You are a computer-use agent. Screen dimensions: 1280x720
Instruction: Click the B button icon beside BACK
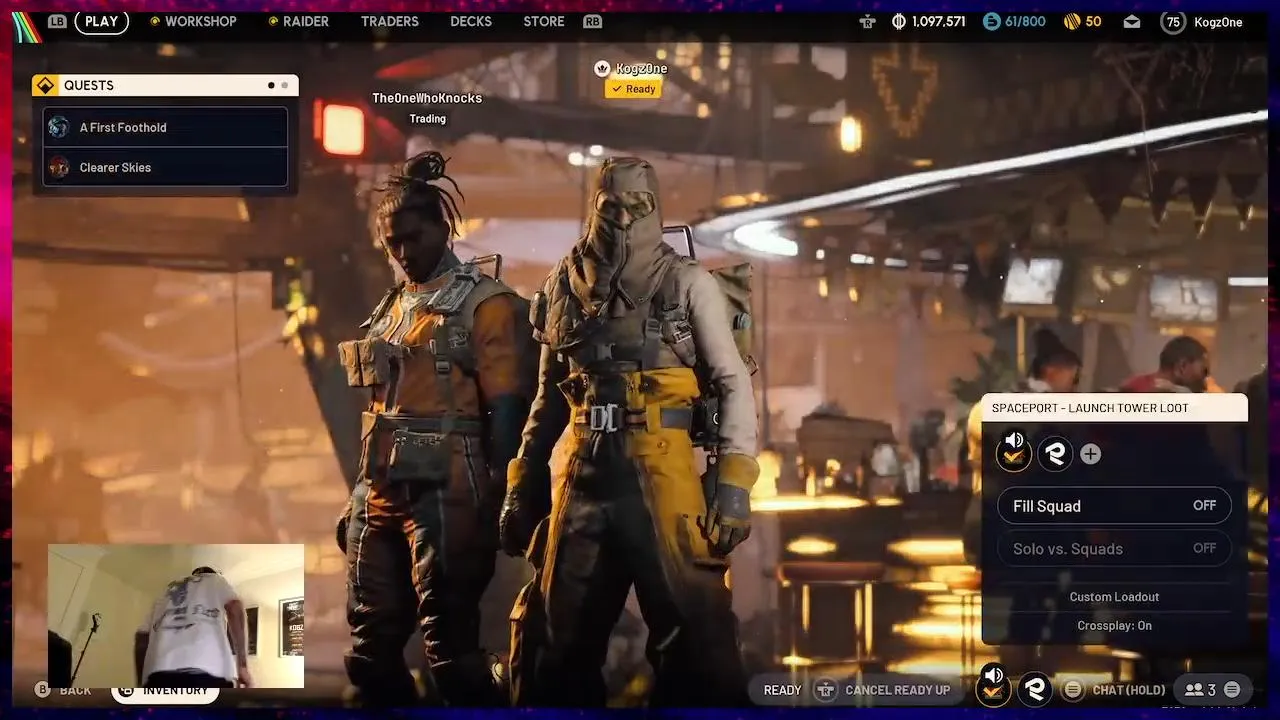point(42,690)
